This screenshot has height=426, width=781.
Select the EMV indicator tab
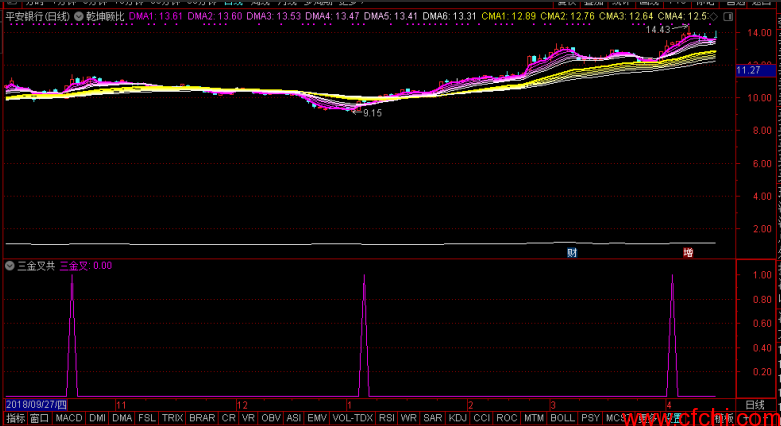tap(317, 418)
